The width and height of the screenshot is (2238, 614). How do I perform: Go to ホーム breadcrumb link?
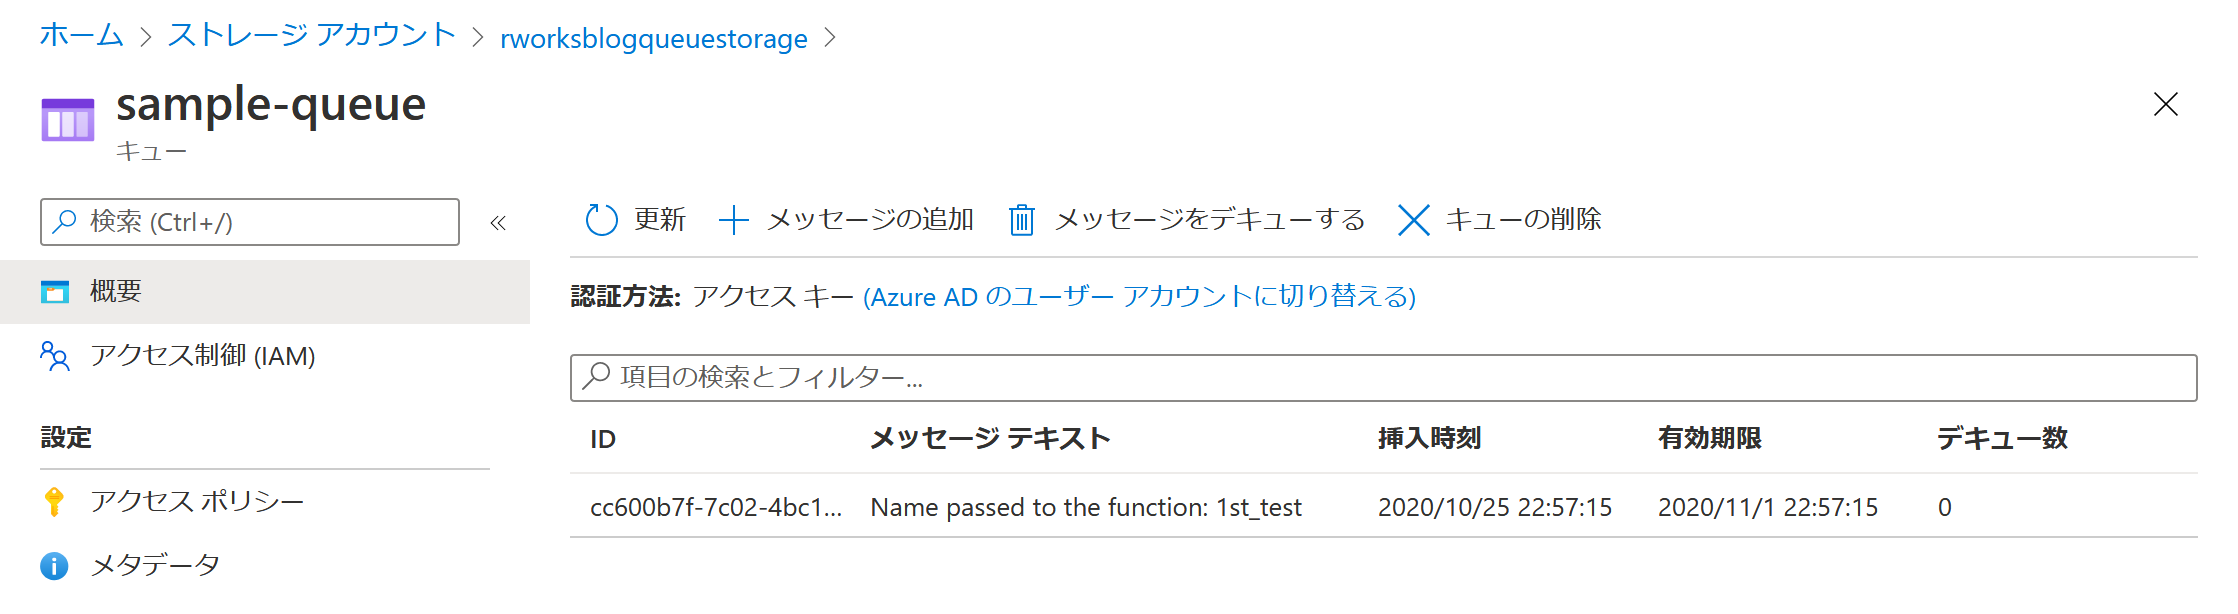click(82, 37)
